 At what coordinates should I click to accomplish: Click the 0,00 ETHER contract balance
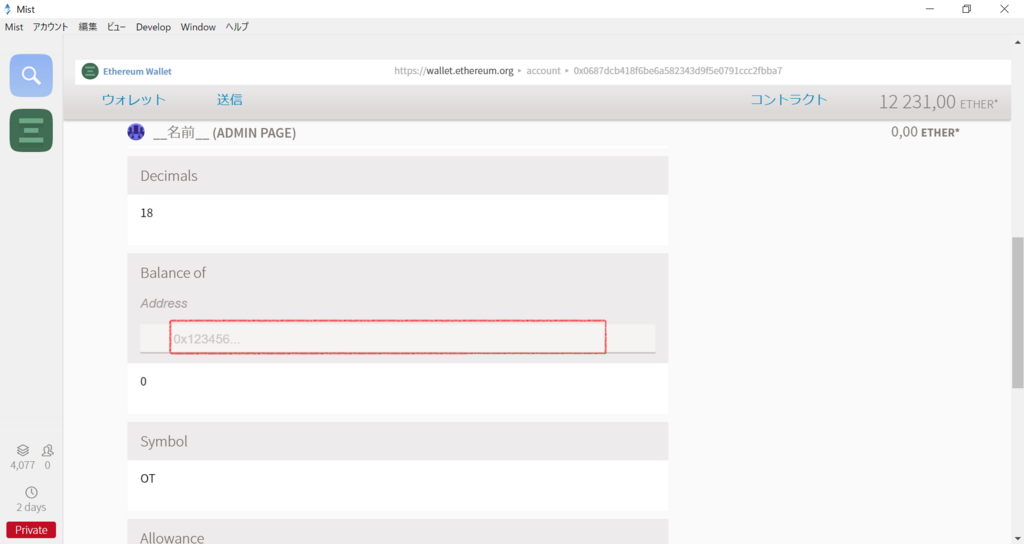pos(925,132)
